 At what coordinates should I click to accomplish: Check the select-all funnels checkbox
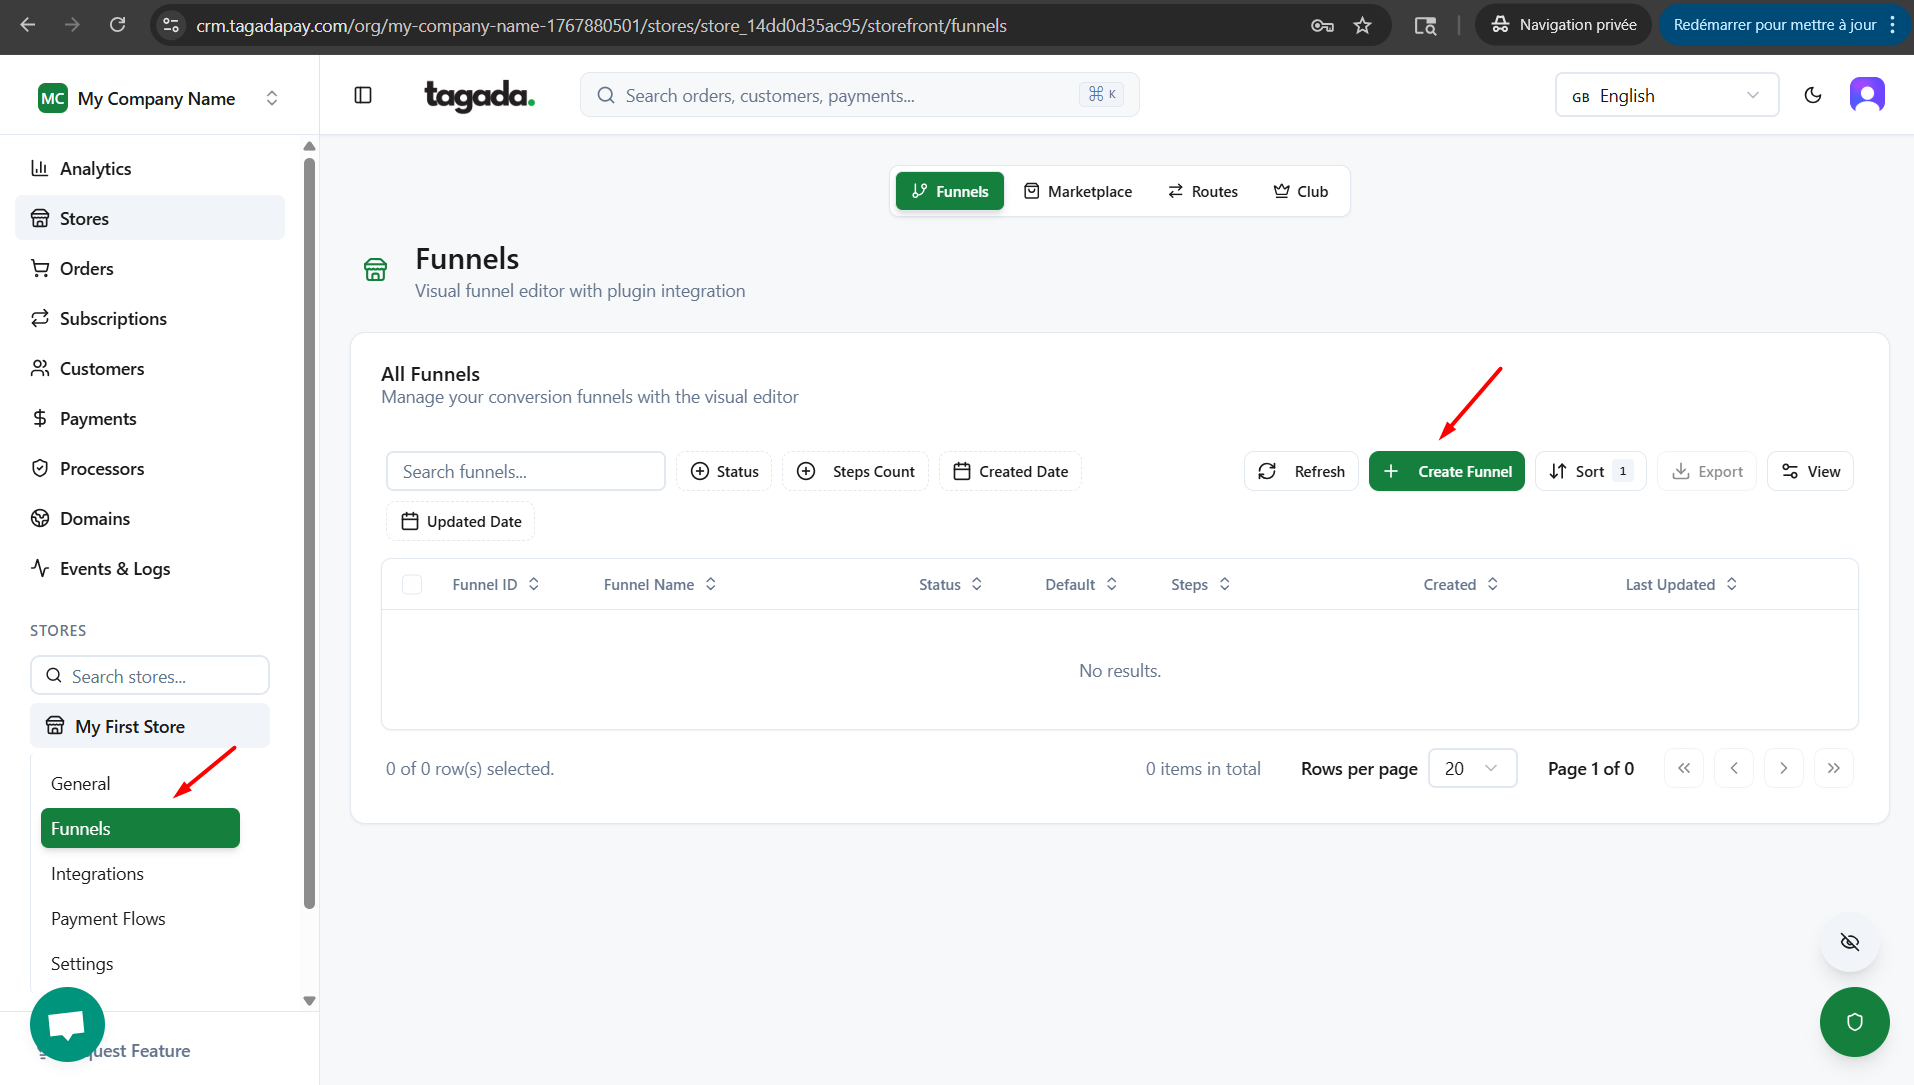412,585
